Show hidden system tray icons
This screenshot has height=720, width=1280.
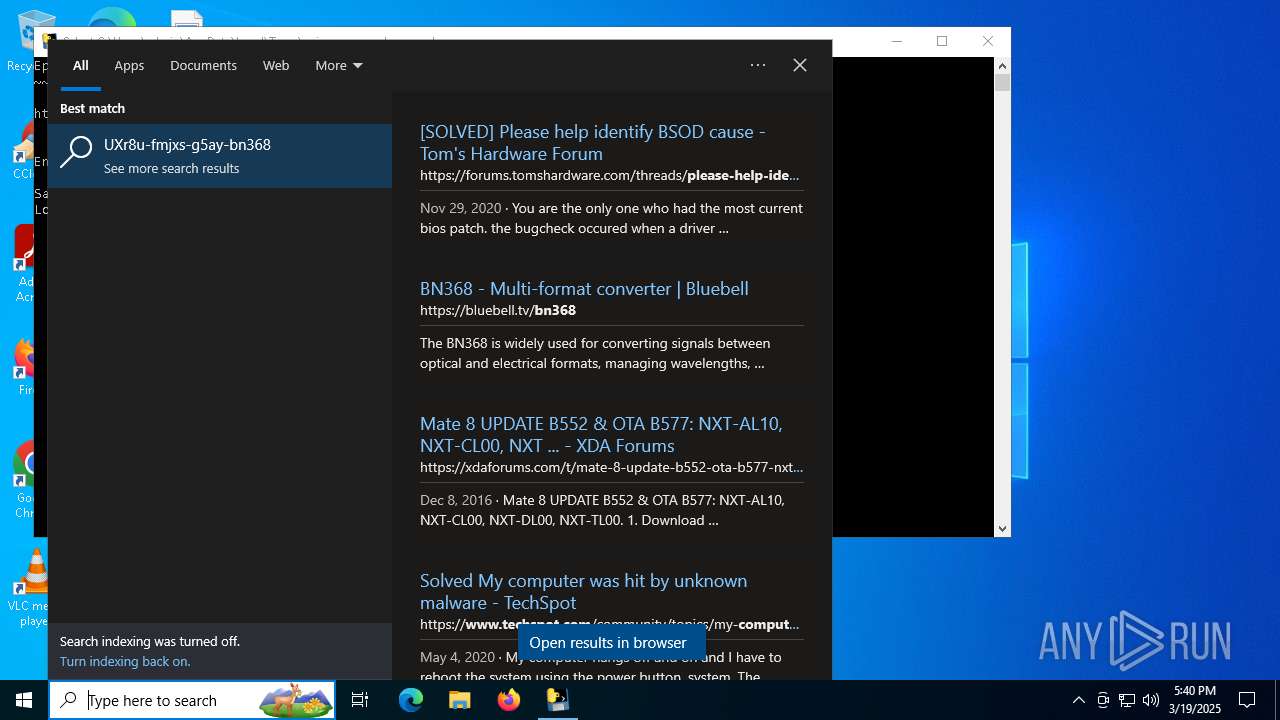1078,700
